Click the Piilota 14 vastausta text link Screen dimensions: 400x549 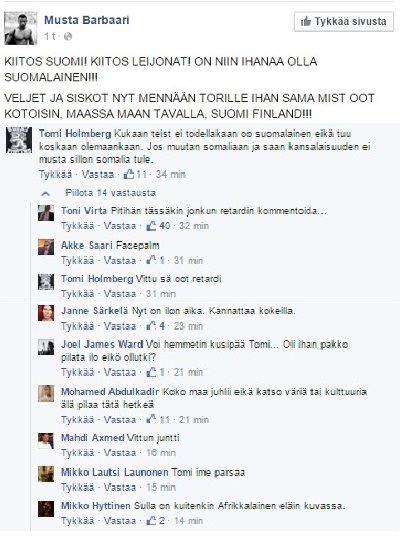pyautogui.click(x=111, y=193)
